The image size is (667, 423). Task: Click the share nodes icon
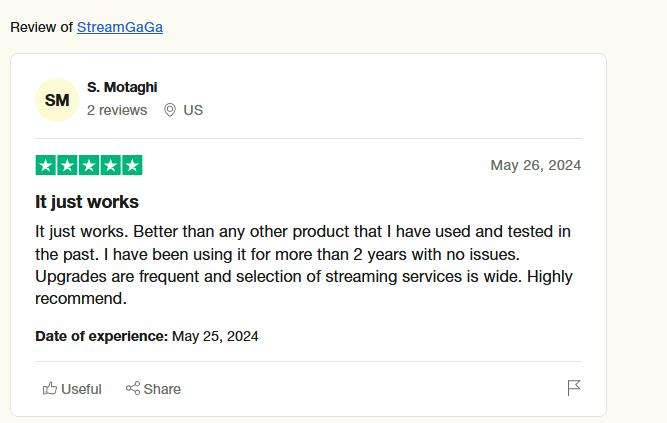pos(133,388)
